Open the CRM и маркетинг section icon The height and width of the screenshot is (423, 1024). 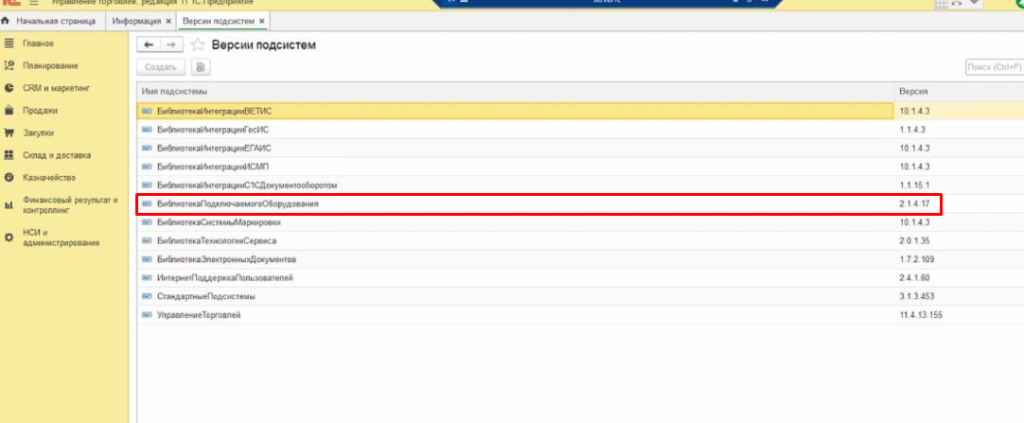[x=9, y=88]
